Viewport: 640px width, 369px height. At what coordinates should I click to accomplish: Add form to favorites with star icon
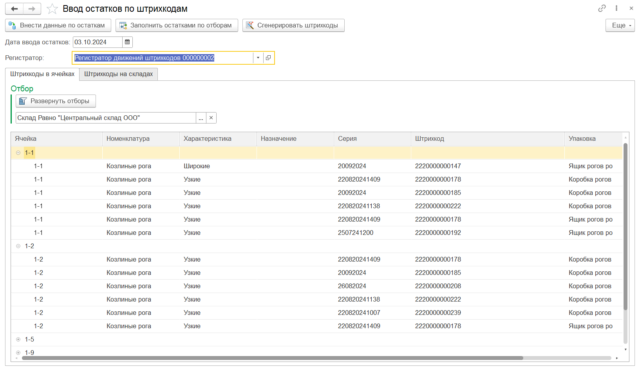[x=52, y=9]
